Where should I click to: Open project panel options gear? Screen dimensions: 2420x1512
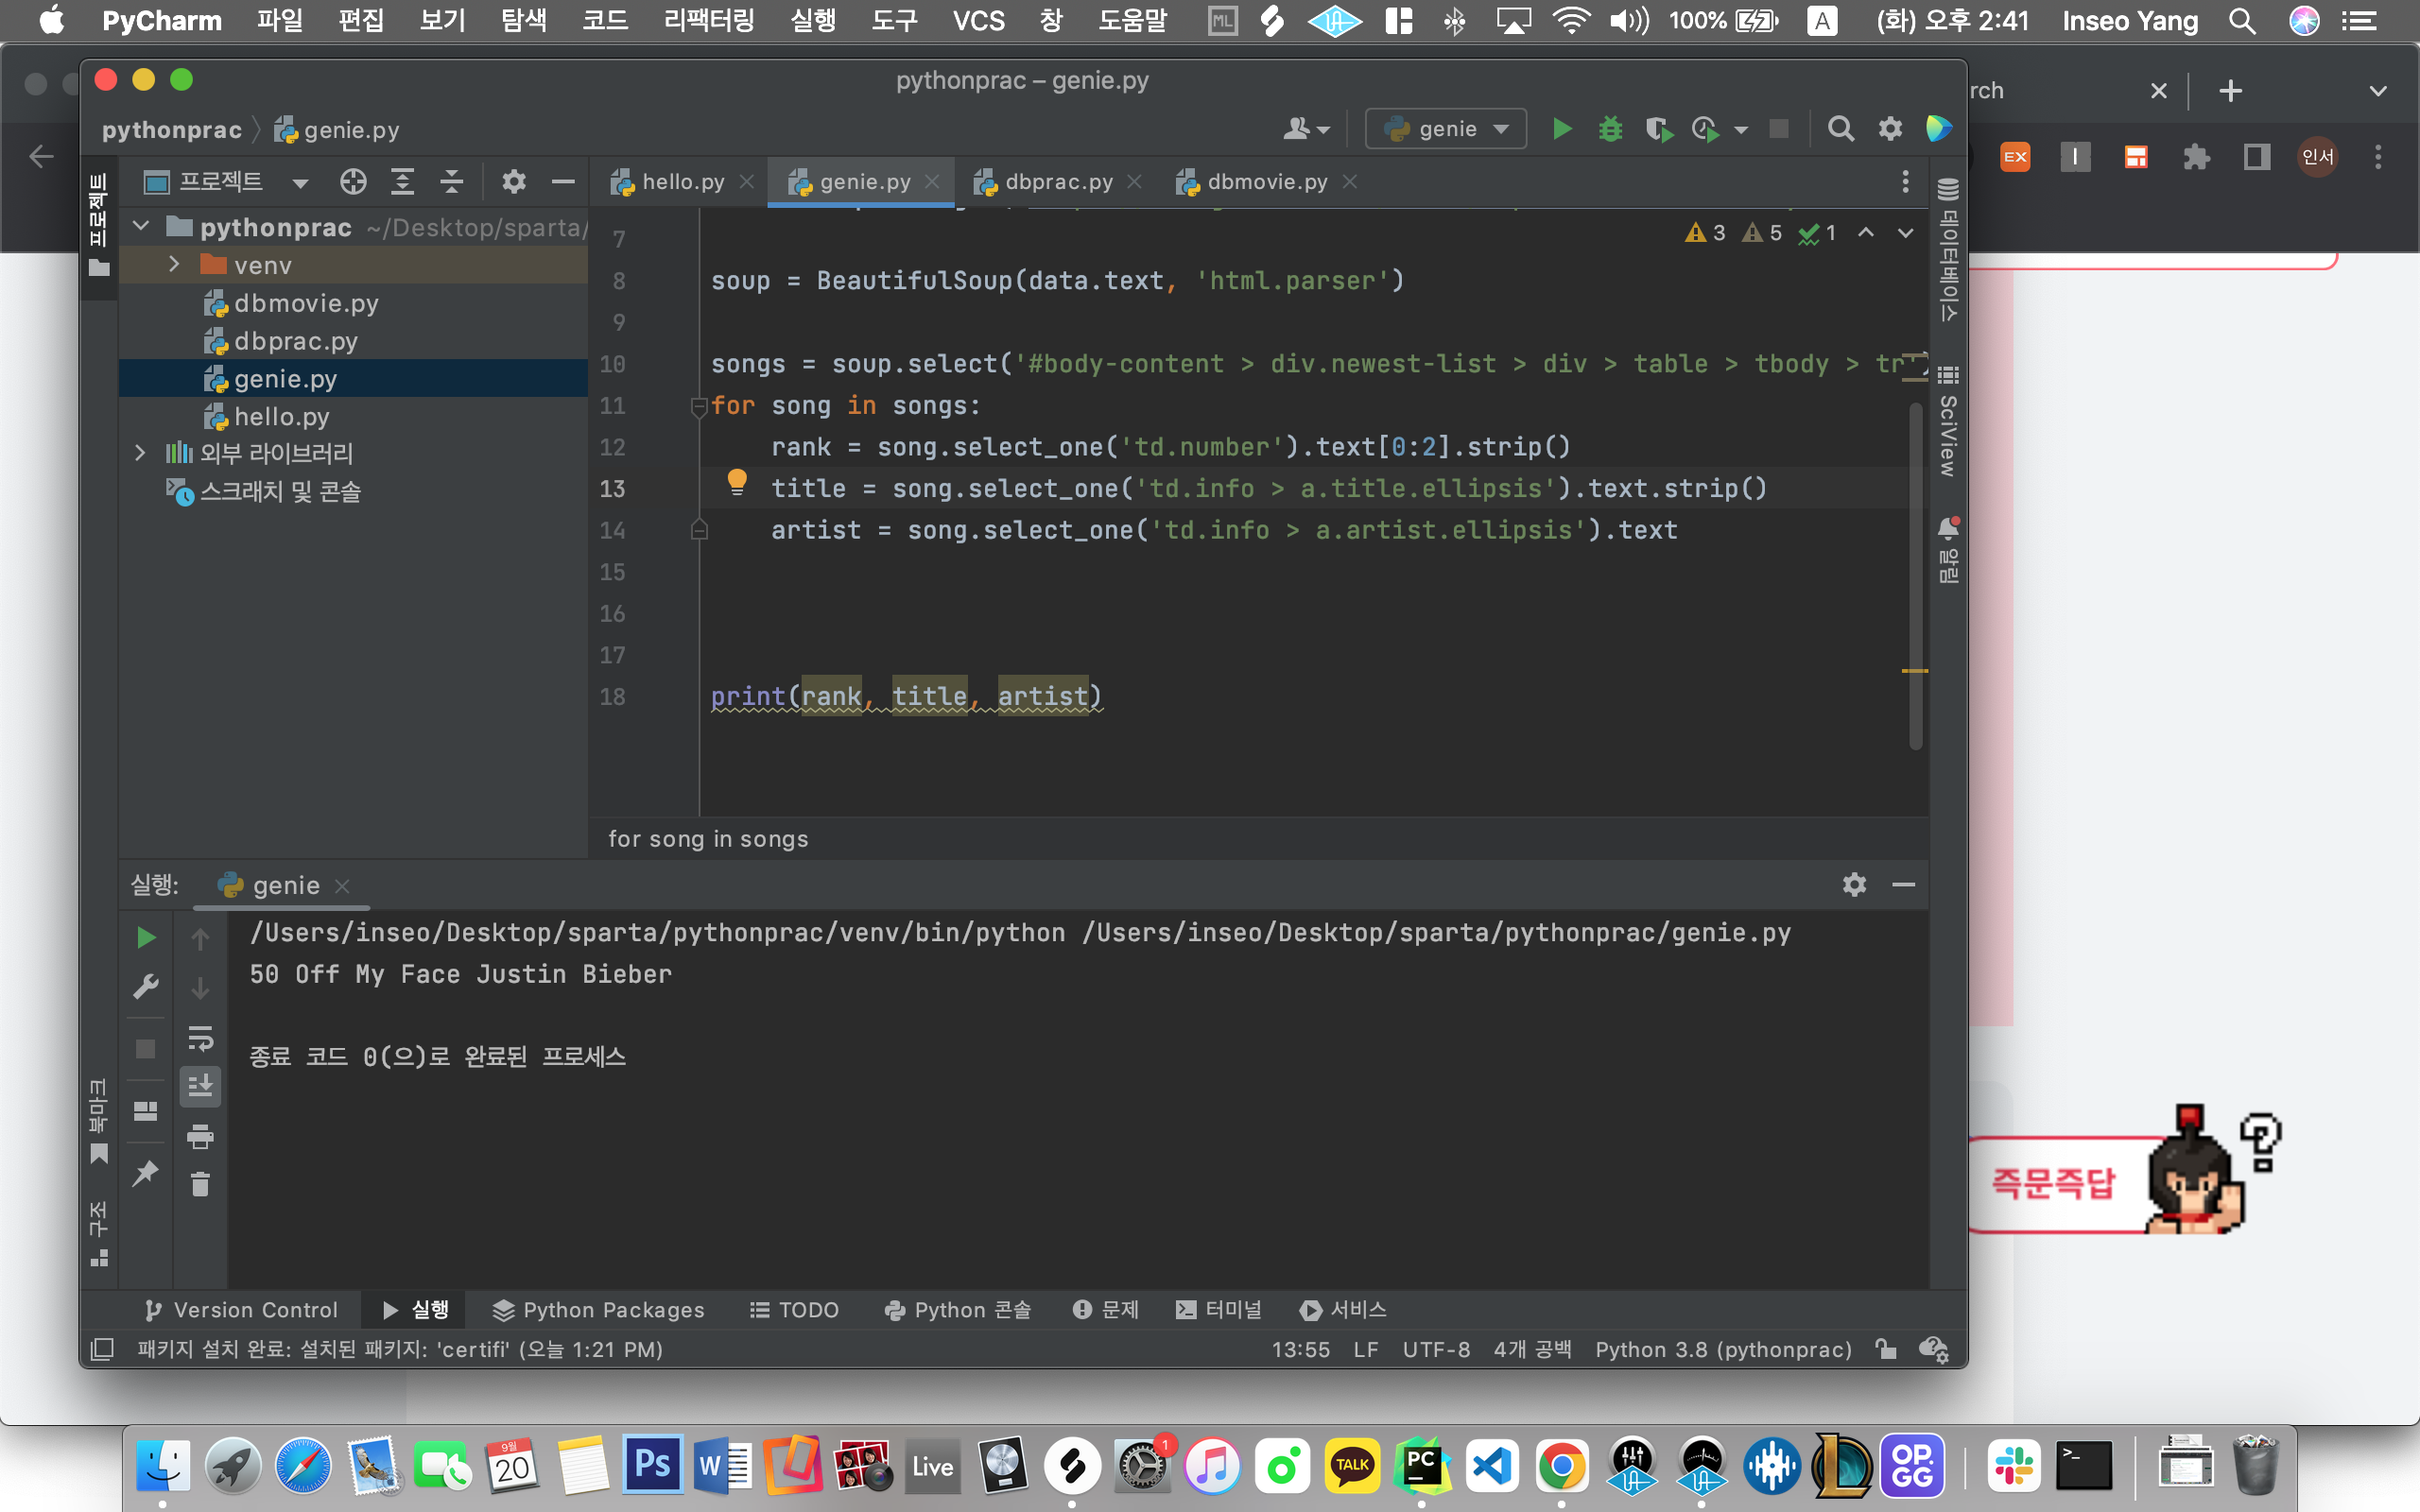pos(514,182)
